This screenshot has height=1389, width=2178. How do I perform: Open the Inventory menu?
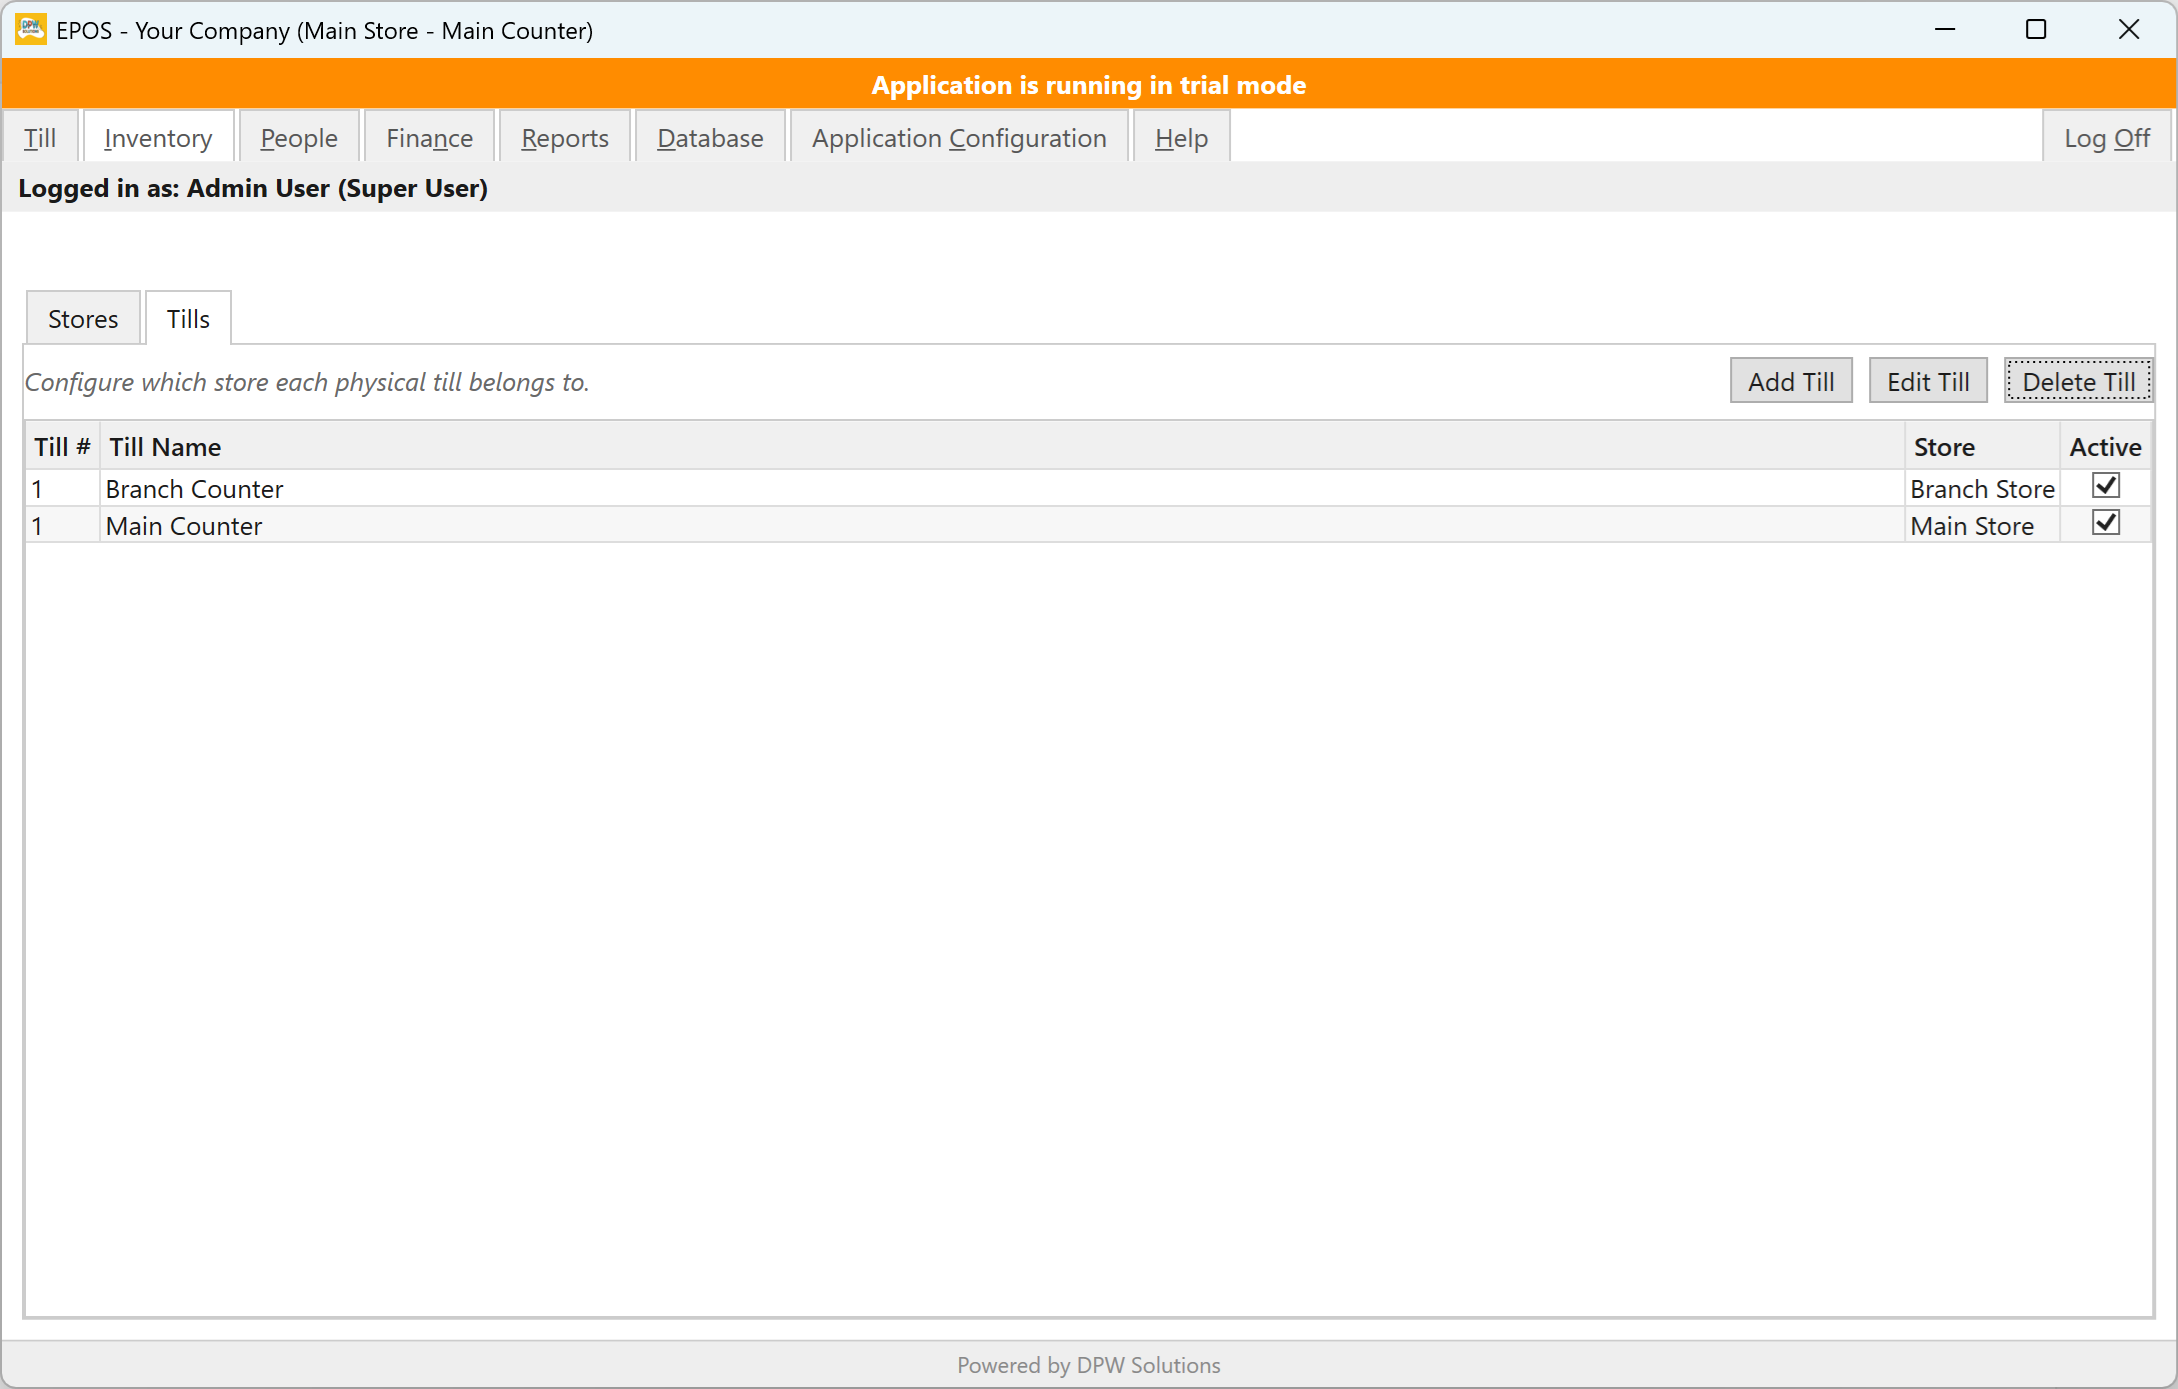tap(158, 137)
